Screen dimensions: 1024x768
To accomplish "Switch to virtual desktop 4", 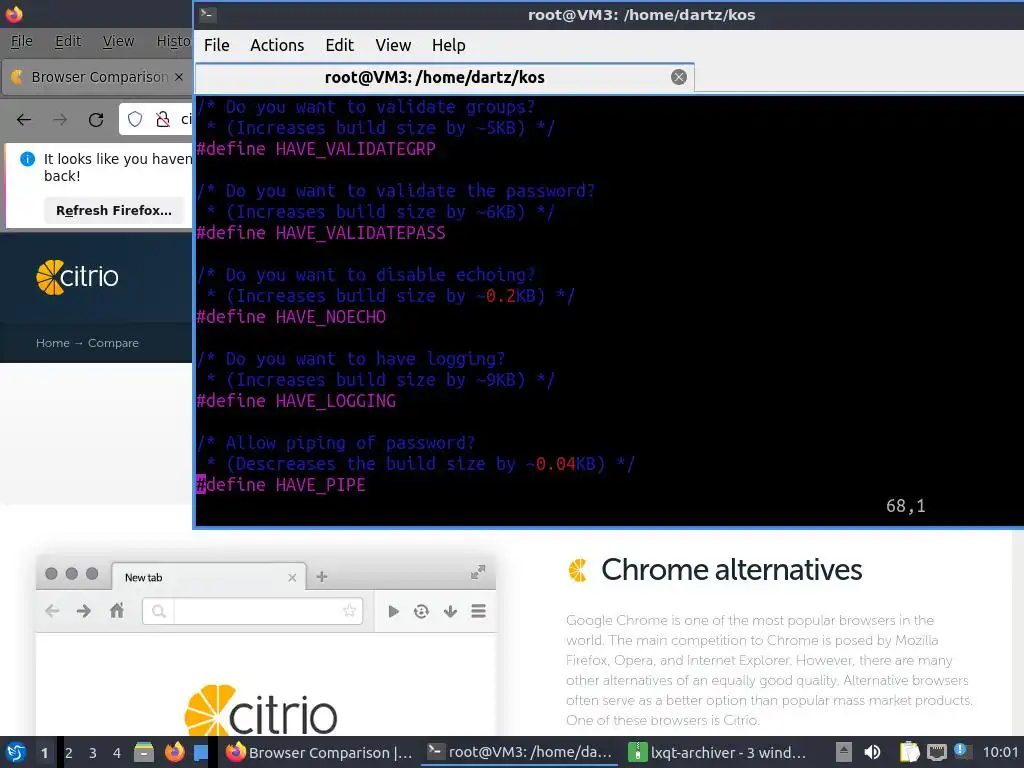I will 117,753.
